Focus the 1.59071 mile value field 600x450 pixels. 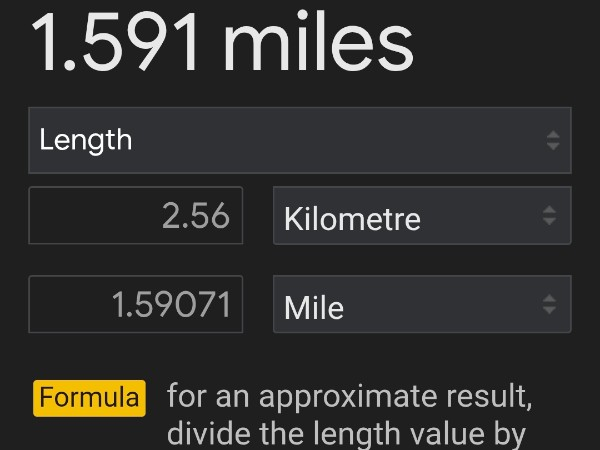[135, 304]
